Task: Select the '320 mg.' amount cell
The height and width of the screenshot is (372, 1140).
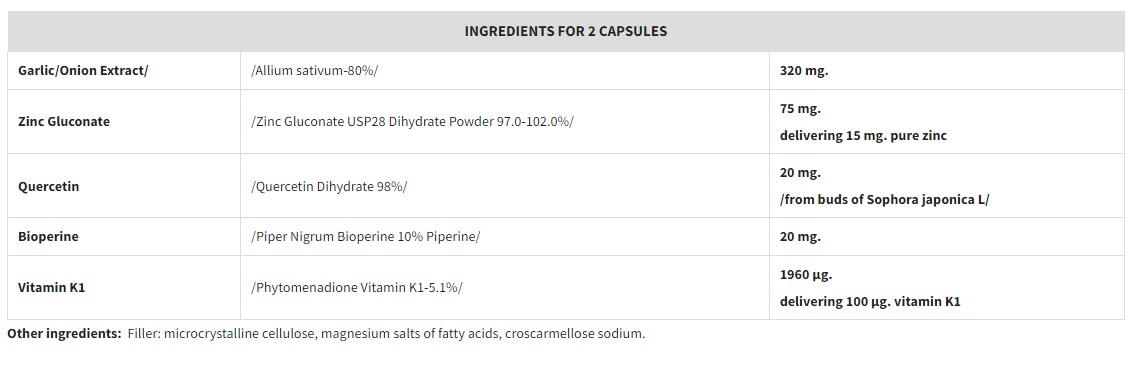Action: click(x=947, y=70)
